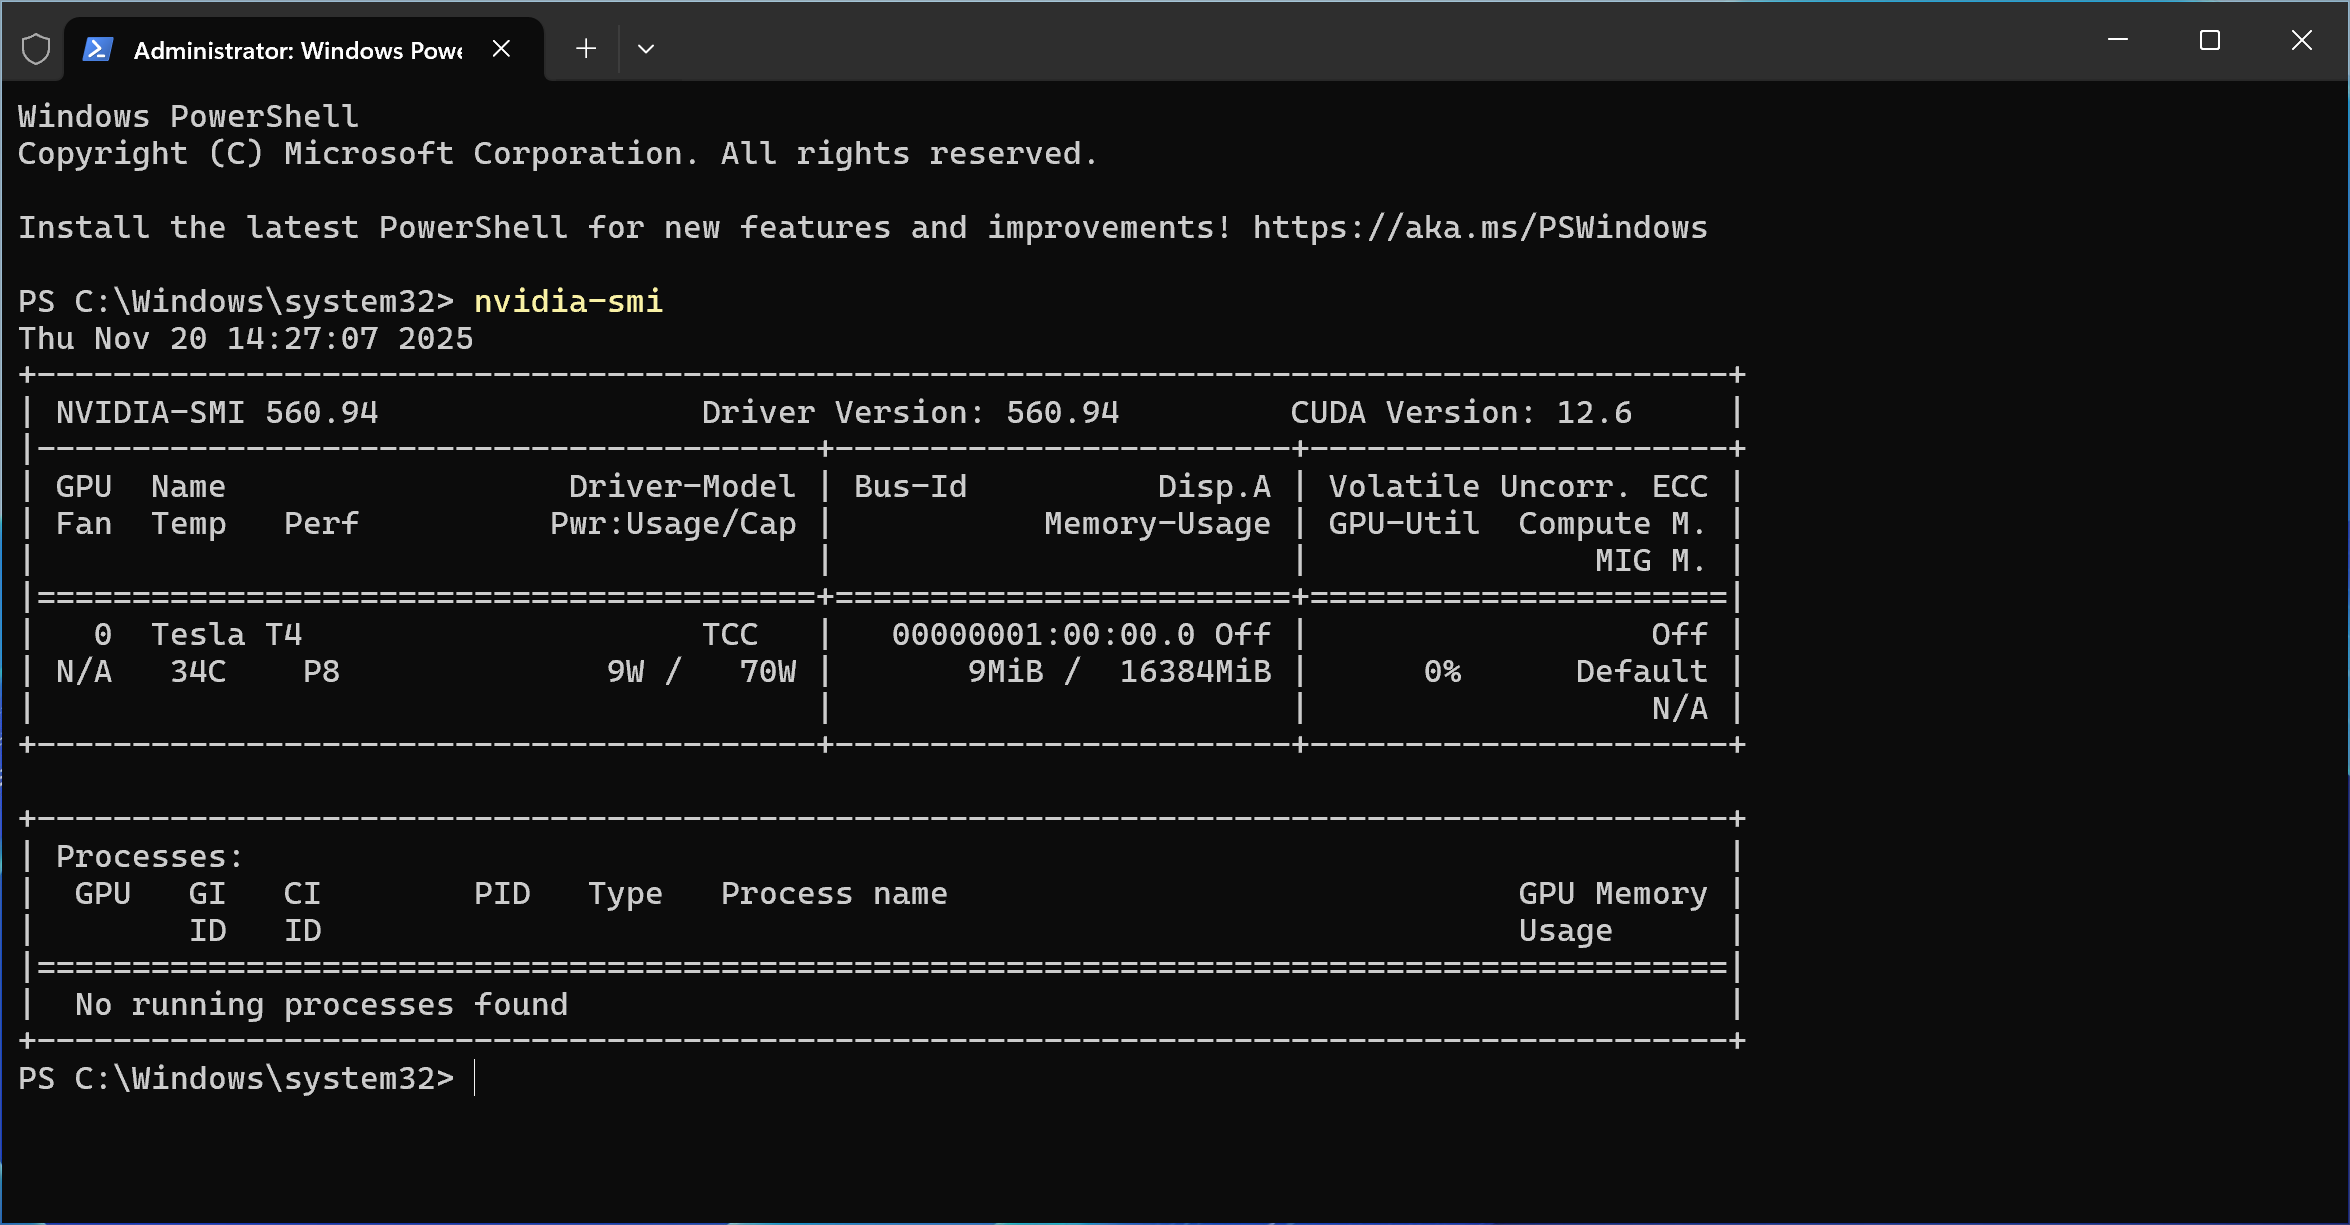Click the final PS C:\Windows\system32> prompt
The width and height of the screenshot is (2350, 1225).
(236, 1079)
